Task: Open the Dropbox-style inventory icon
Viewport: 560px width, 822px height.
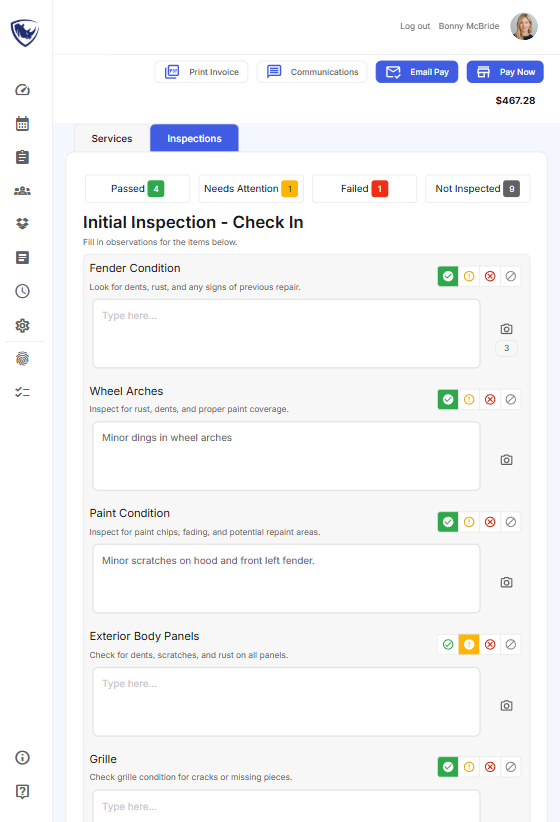Action: click(x=22, y=224)
